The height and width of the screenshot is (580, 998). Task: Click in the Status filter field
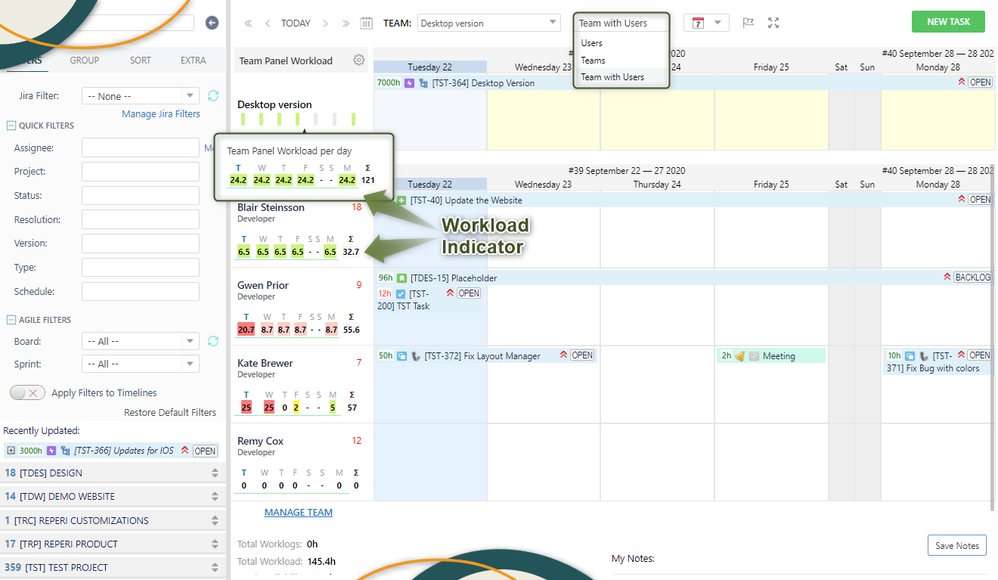tap(140, 195)
